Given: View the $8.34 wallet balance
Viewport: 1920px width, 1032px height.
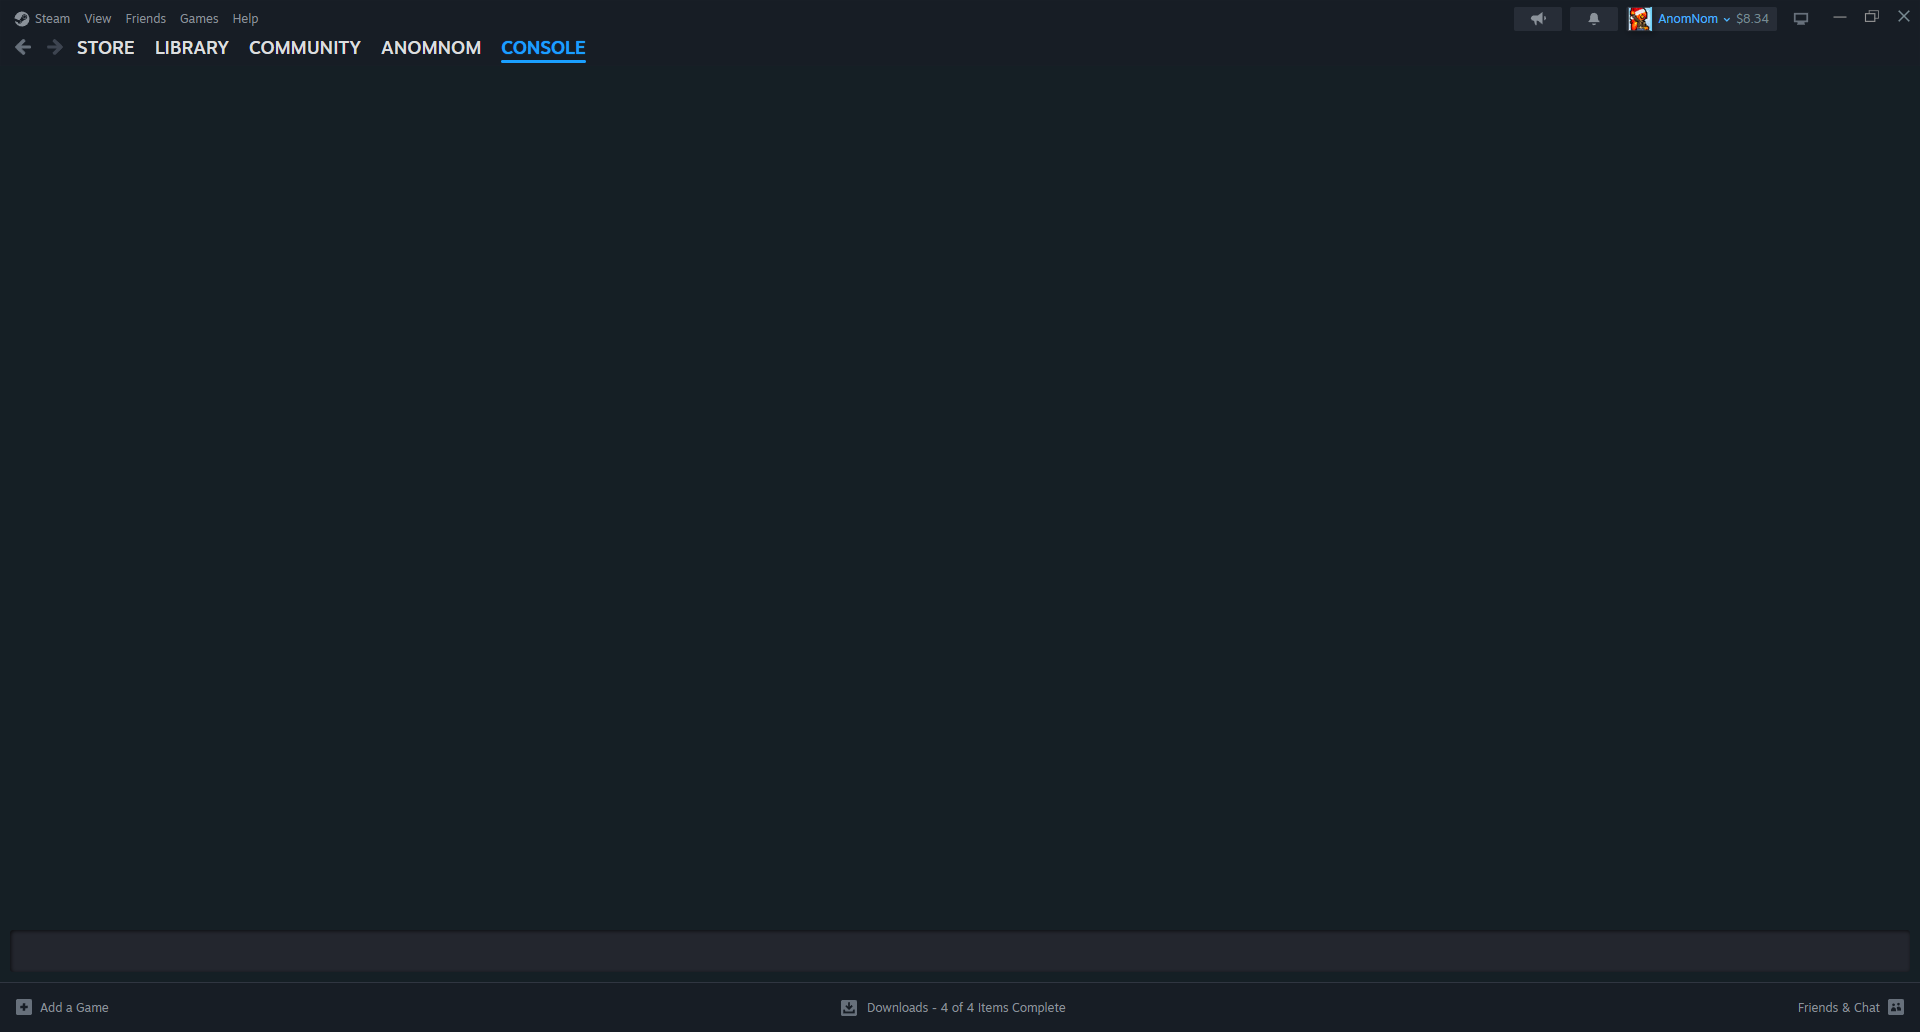Looking at the screenshot, I should 1752,19.
